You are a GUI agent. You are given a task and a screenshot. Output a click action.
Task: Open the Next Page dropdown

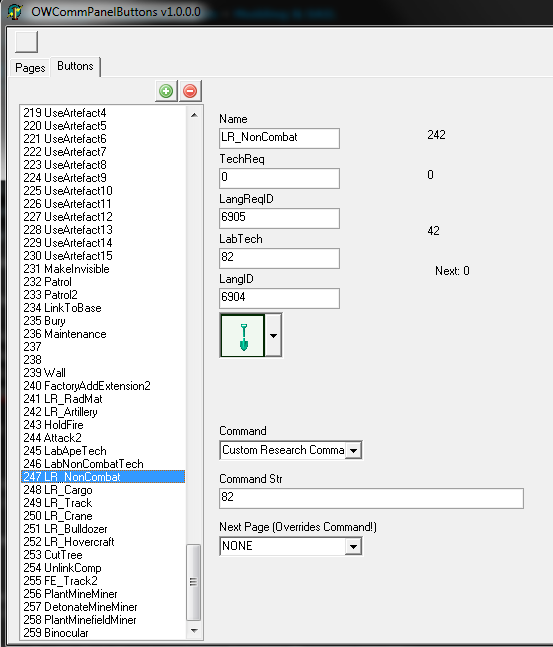tap(353, 546)
